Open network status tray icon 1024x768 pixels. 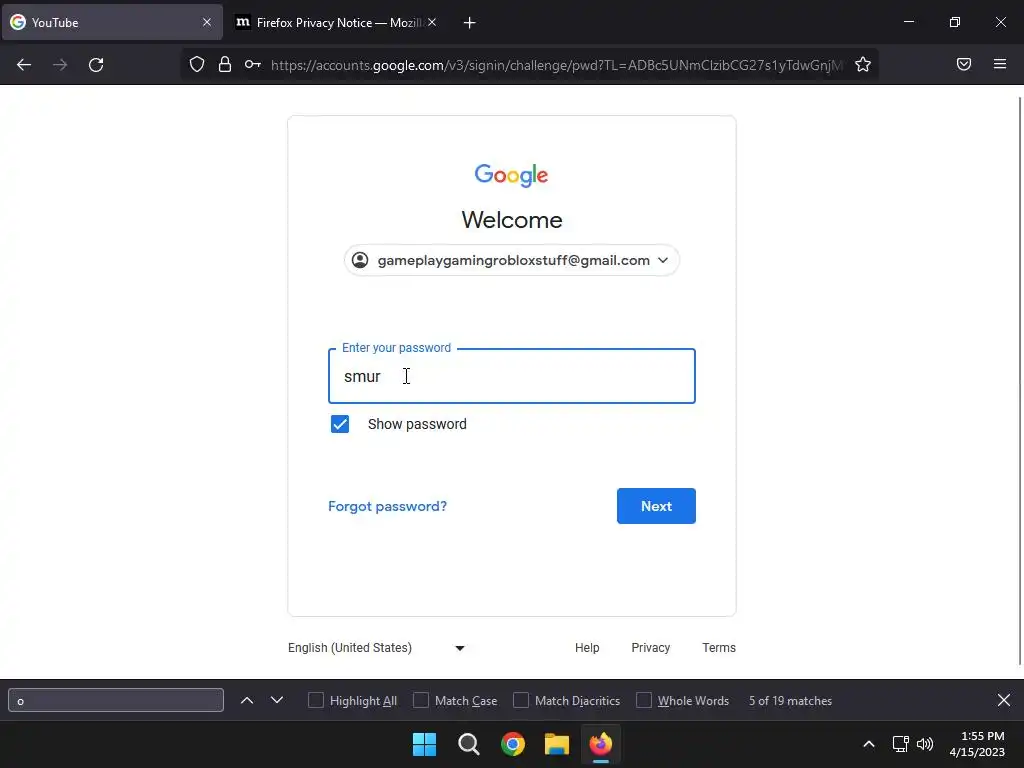pos(901,744)
